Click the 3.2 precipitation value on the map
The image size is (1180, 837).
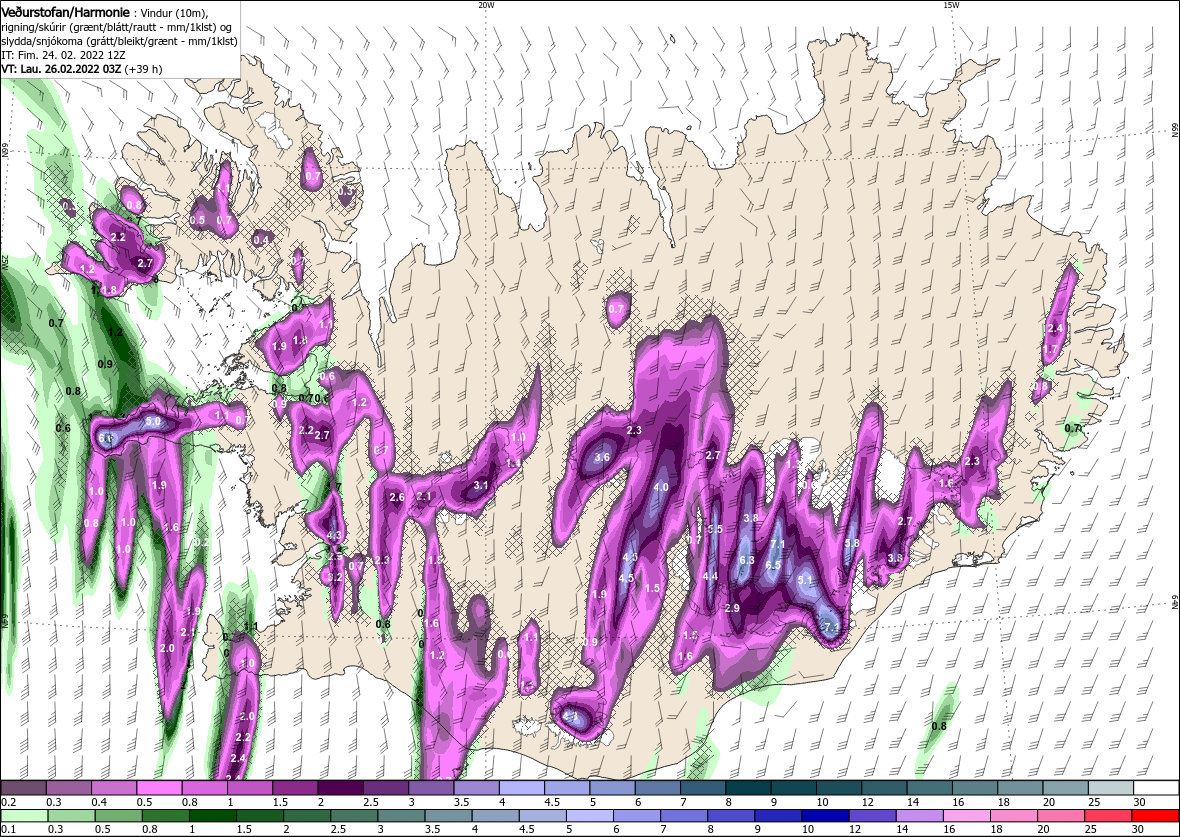click(x=336, y=578)
